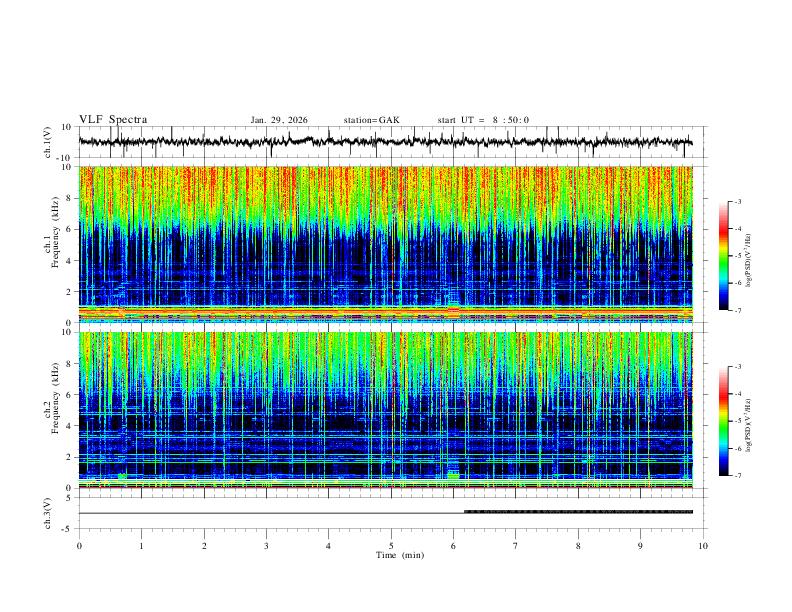Click the time-axis tick label "6"
This screenshot has height=612, width=792.
pyautogui.click(x=453, y=546)
